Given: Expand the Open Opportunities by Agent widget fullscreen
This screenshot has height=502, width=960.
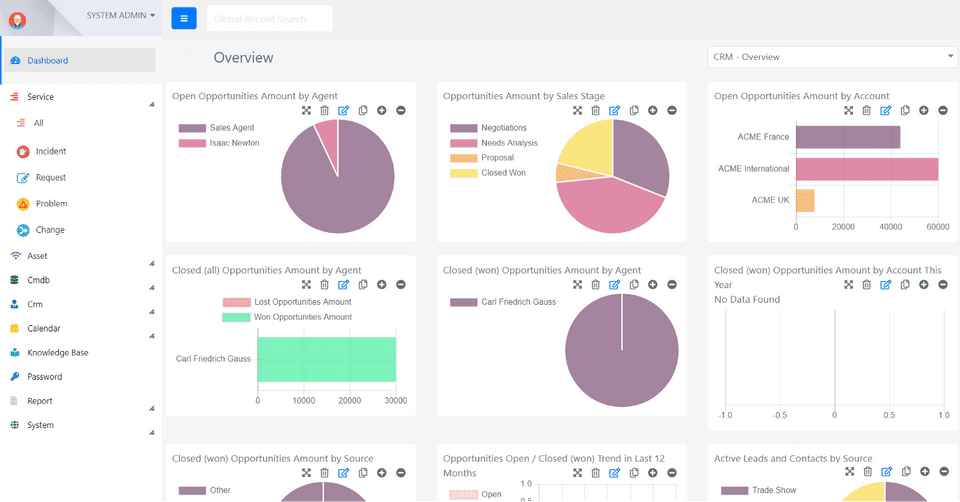Looking at the screenshot, I should (x=306, y=110).
